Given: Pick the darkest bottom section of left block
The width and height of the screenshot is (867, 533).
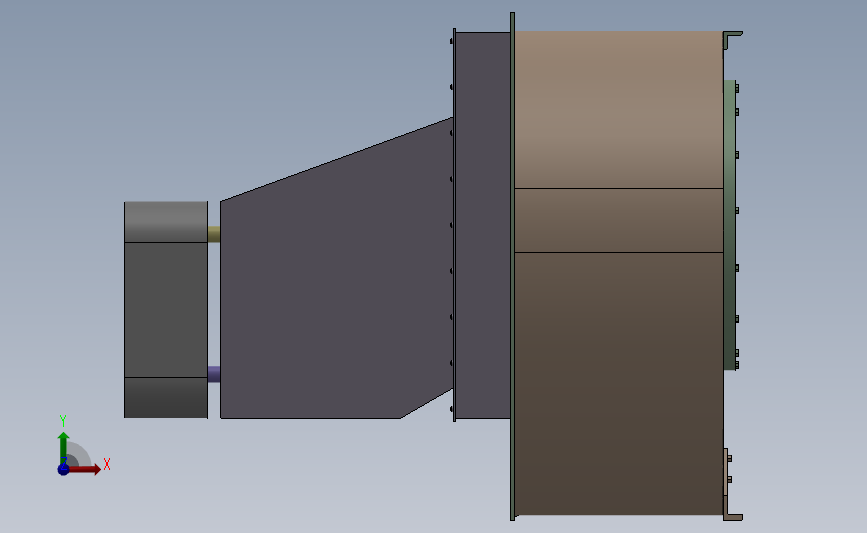Looking at the screenshot, I should point(166,398).
